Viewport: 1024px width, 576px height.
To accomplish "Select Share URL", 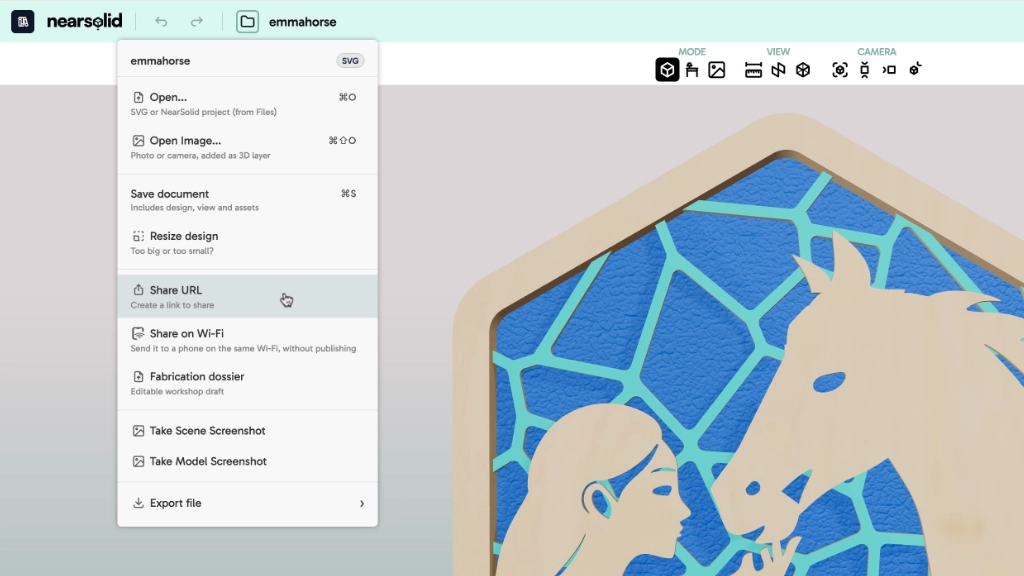I will (x=248, y=296).
